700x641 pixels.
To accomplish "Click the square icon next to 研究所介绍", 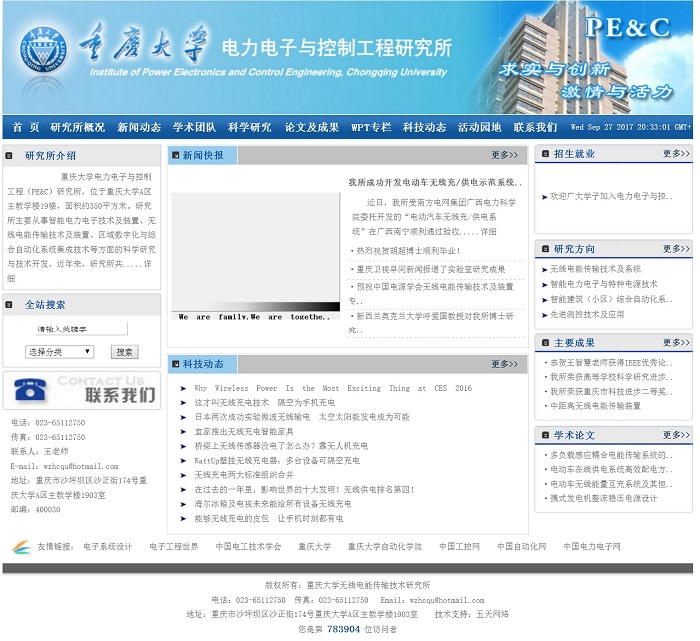I will (x=8, y=156).
